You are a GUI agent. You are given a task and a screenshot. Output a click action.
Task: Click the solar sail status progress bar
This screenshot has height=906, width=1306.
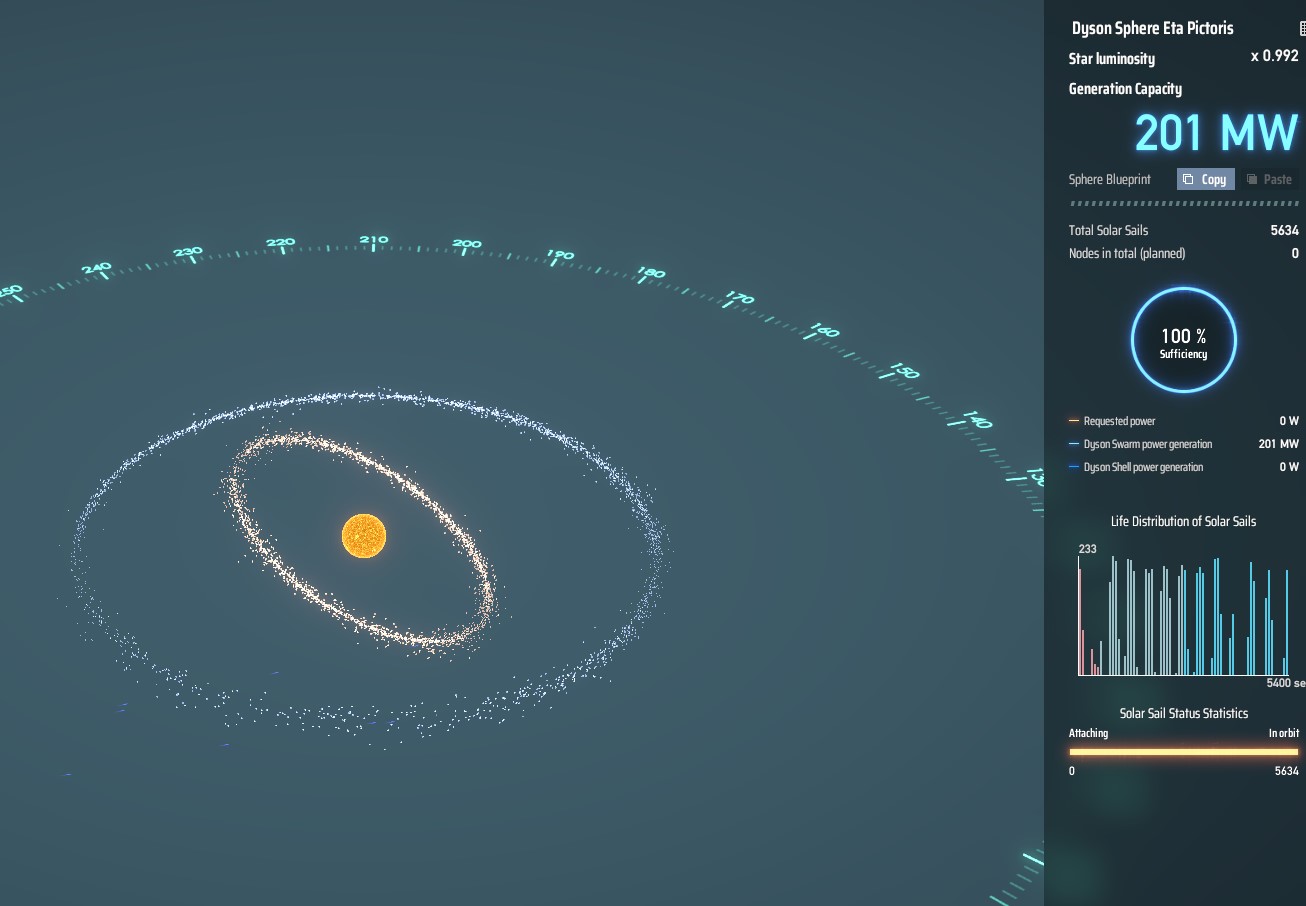click(x=1184, y=752)
